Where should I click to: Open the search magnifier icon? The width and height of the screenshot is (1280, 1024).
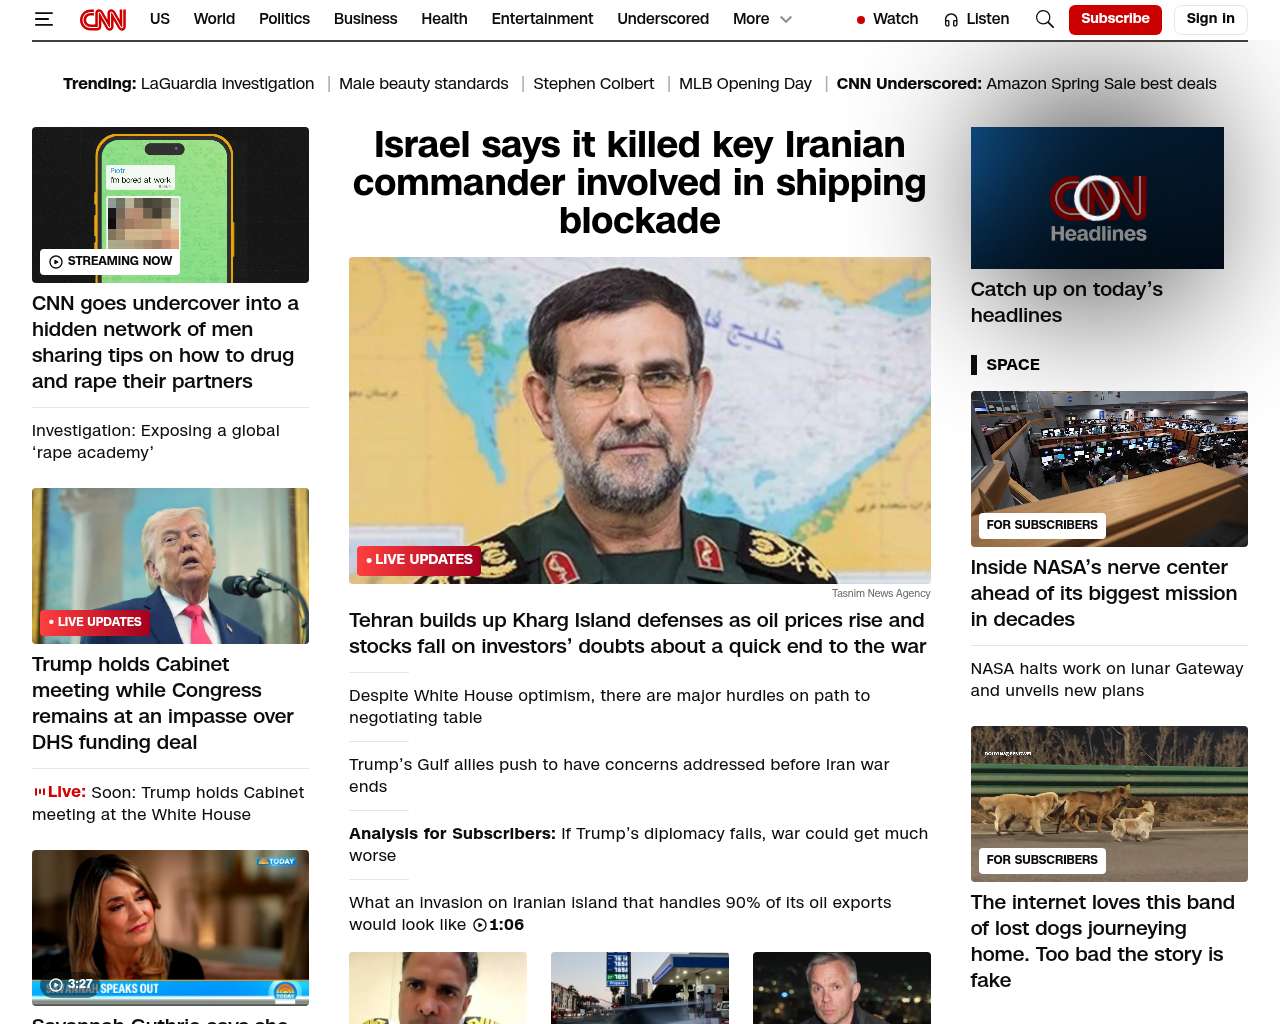[x=1045, y=19]
